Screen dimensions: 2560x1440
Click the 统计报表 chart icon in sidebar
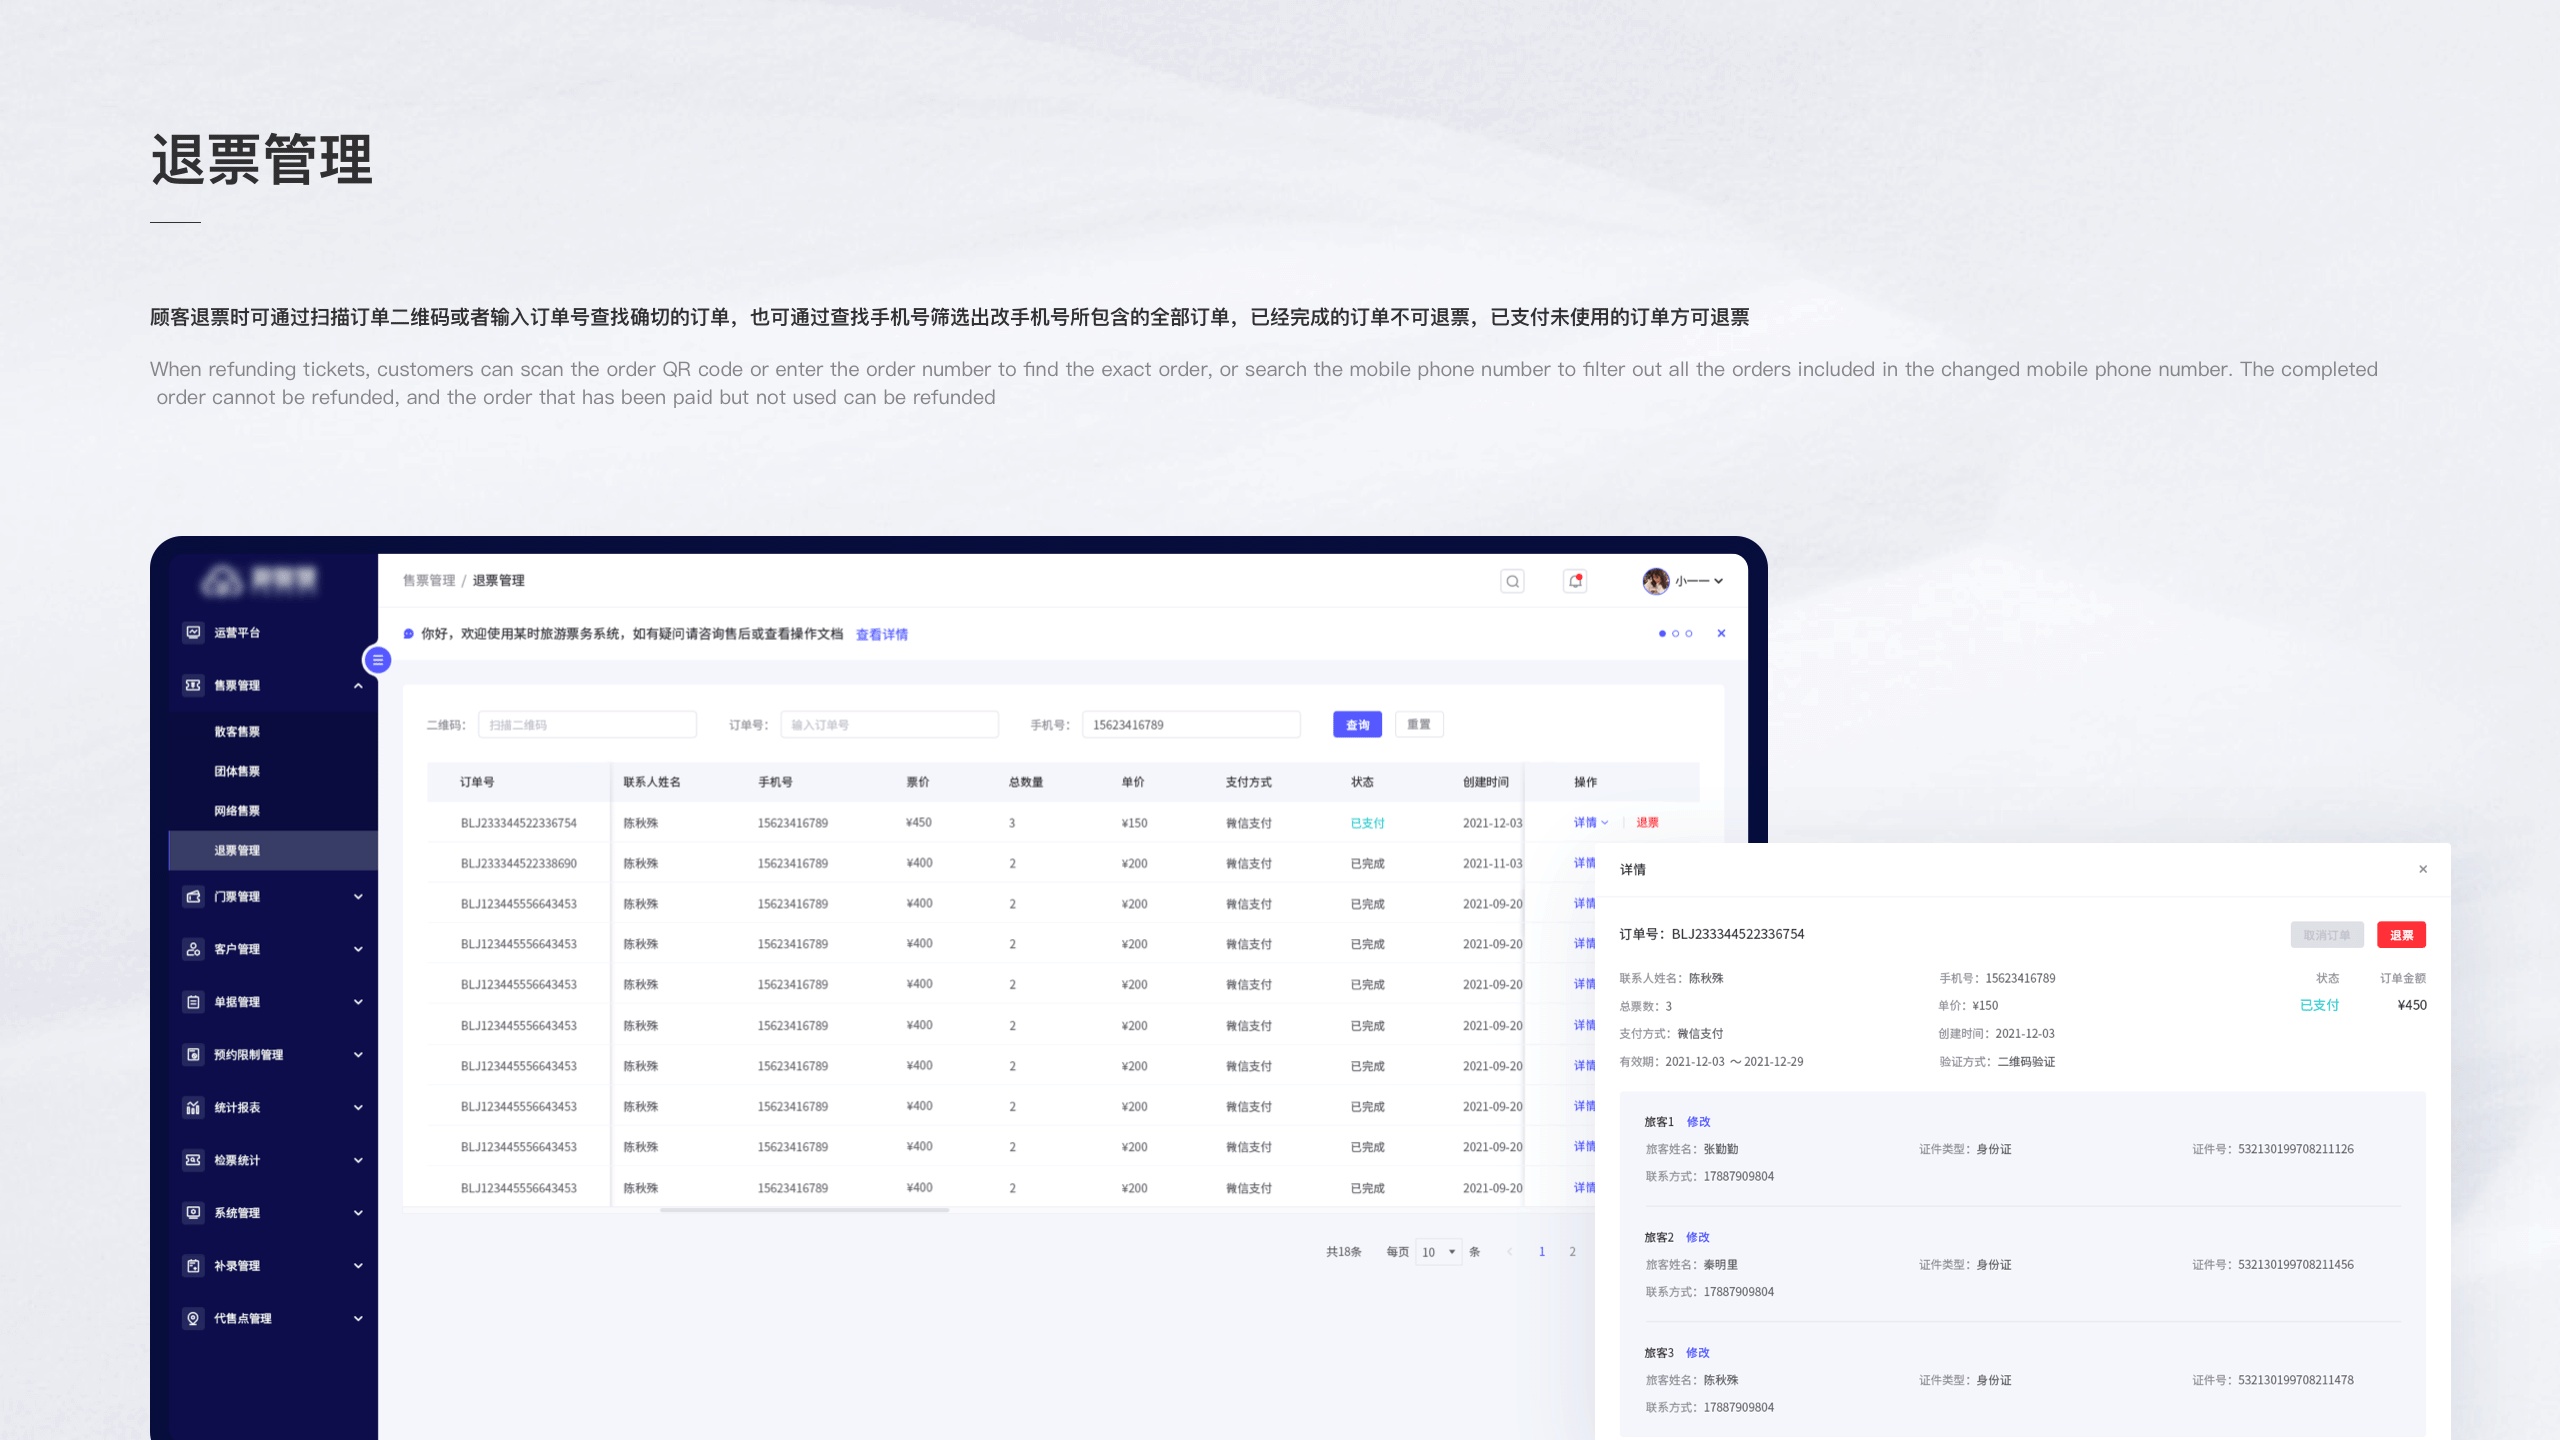click(193, 1107)
